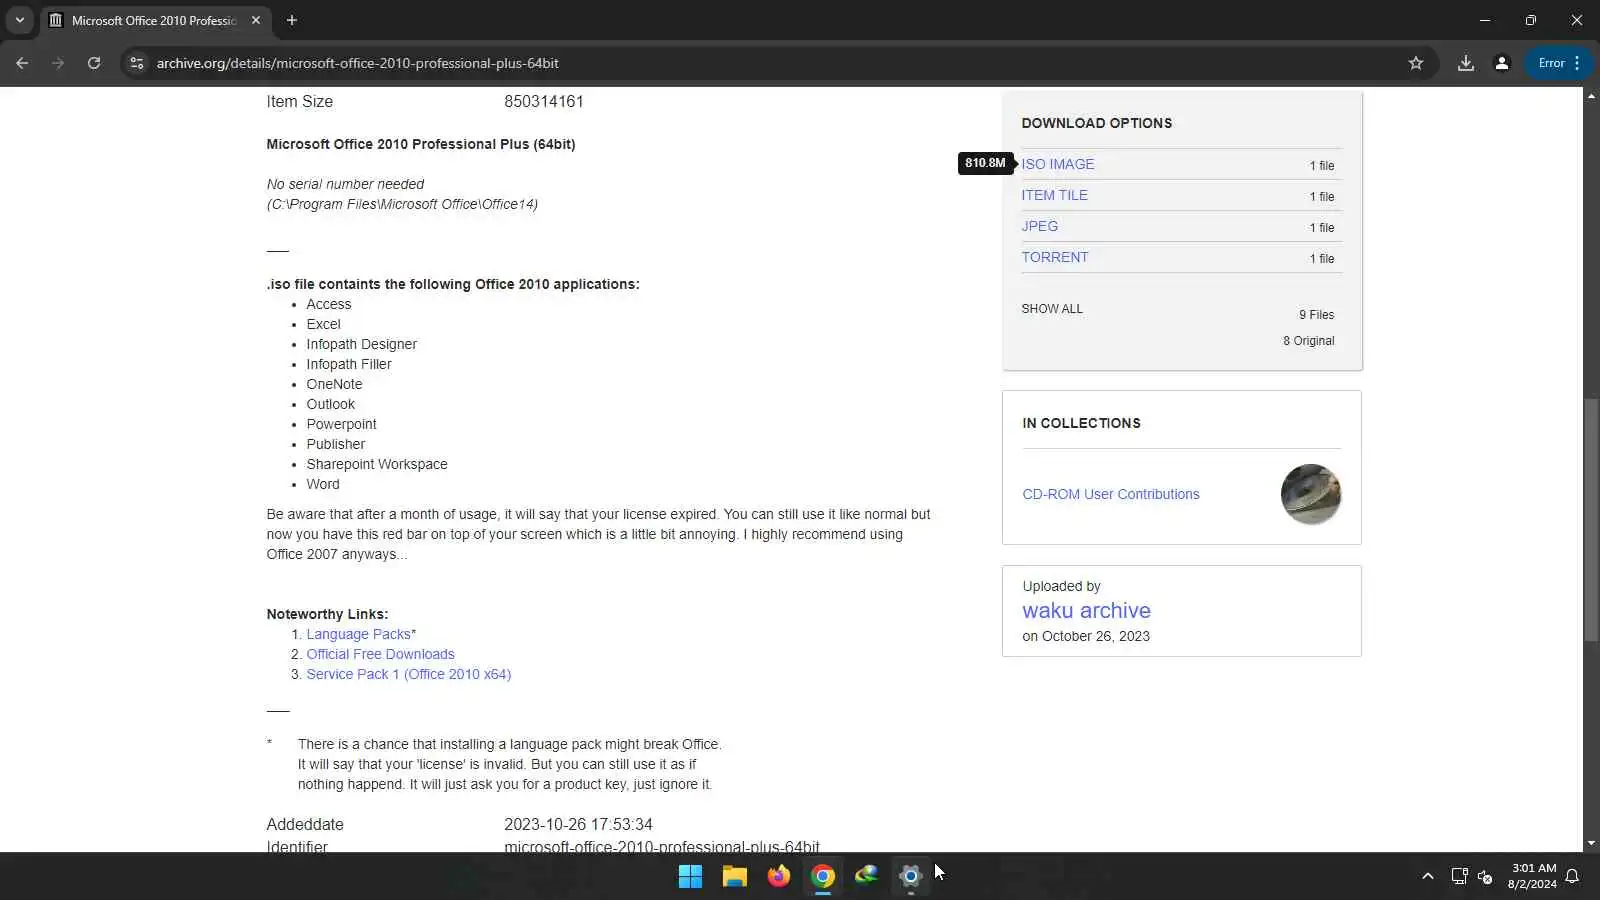Open Internet Download Manager from taskbar

(866, 876)
